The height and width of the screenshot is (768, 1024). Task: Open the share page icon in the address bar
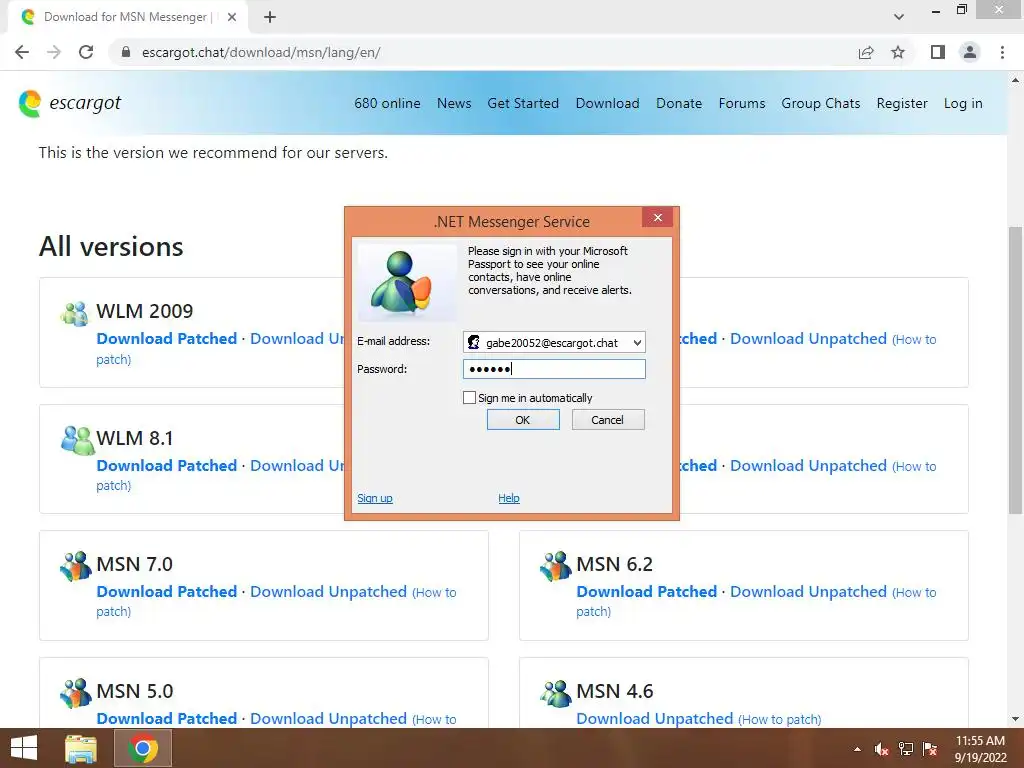tap(866, 52)
